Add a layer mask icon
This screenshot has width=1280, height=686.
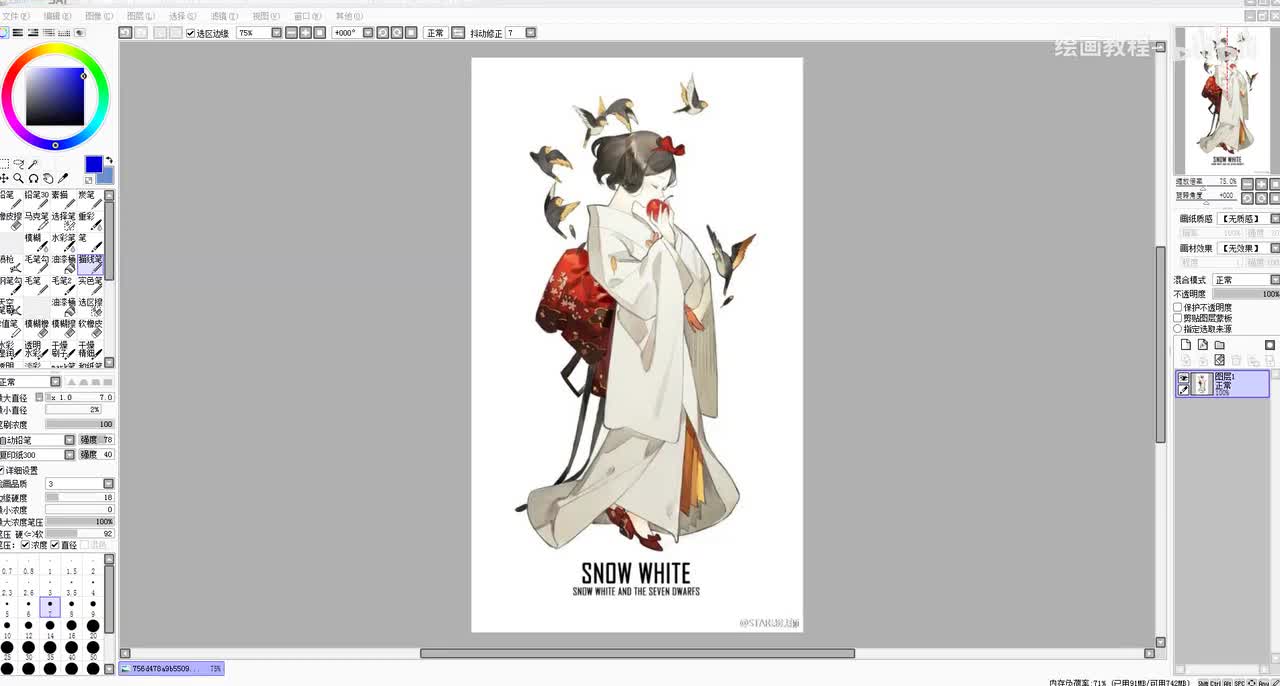coord(1270,344)
